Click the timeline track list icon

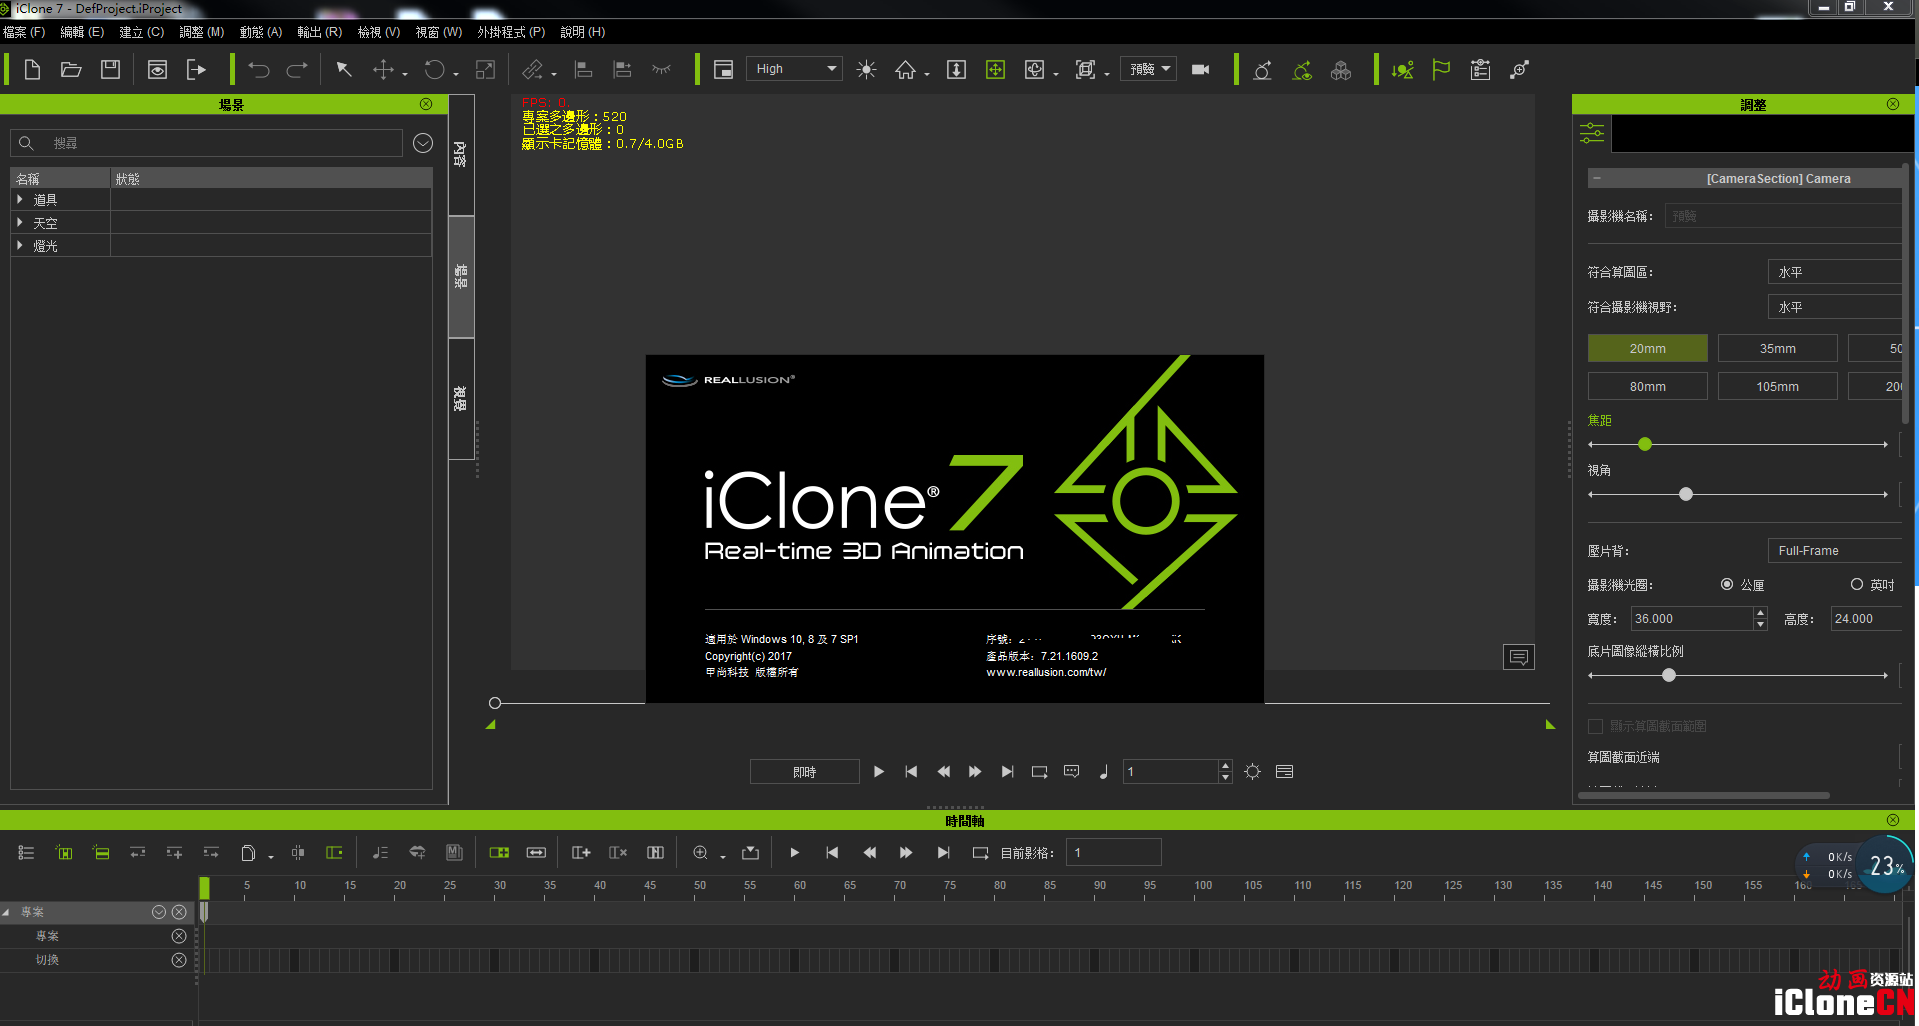[26, 853]
